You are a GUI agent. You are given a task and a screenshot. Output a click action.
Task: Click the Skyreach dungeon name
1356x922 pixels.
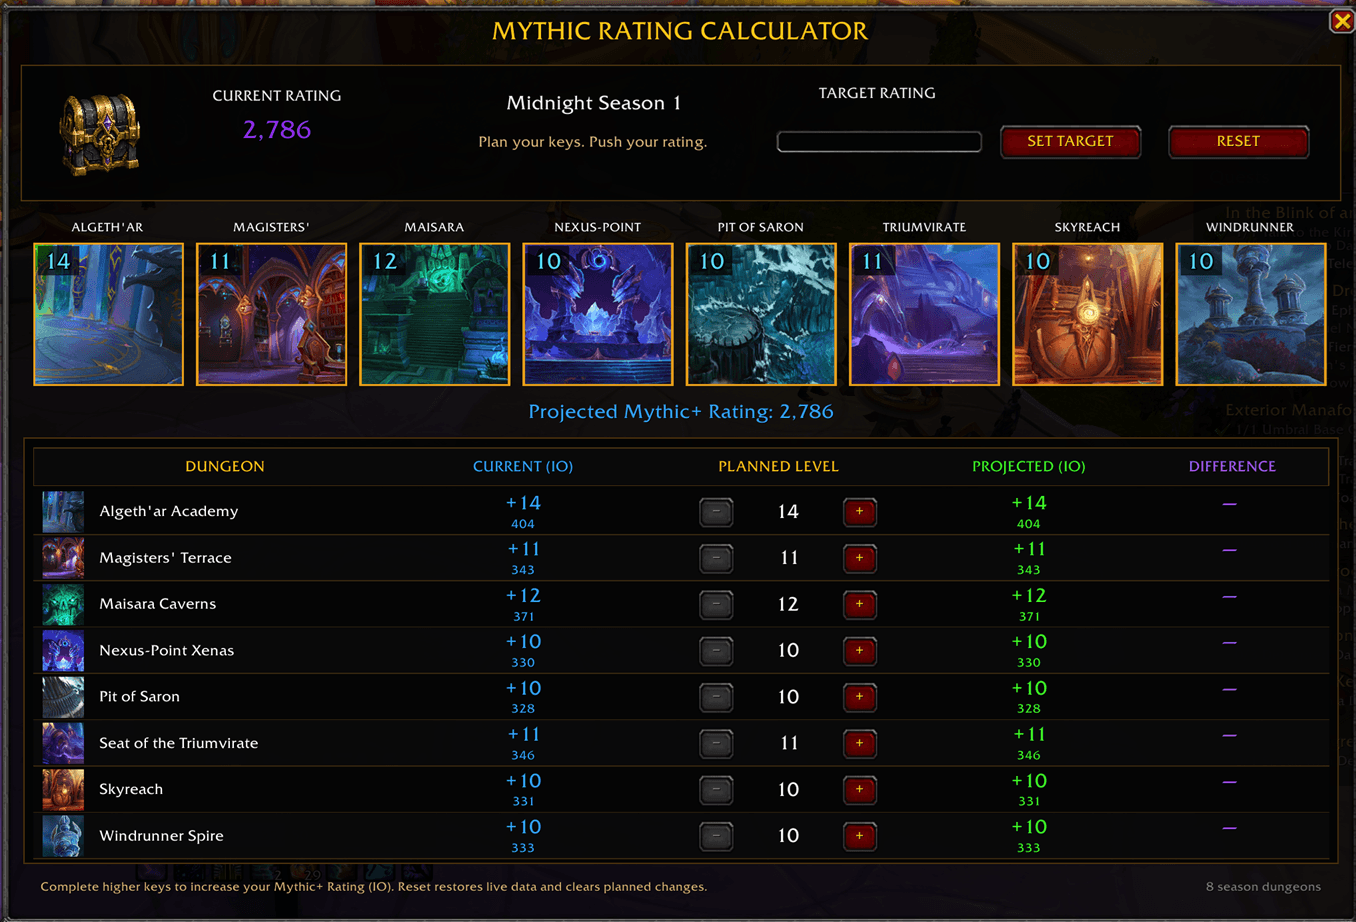click(x=131, y=789)
